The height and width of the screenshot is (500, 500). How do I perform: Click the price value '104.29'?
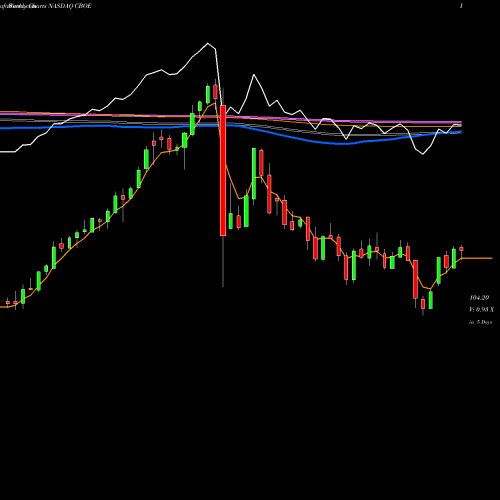(479, 298)
